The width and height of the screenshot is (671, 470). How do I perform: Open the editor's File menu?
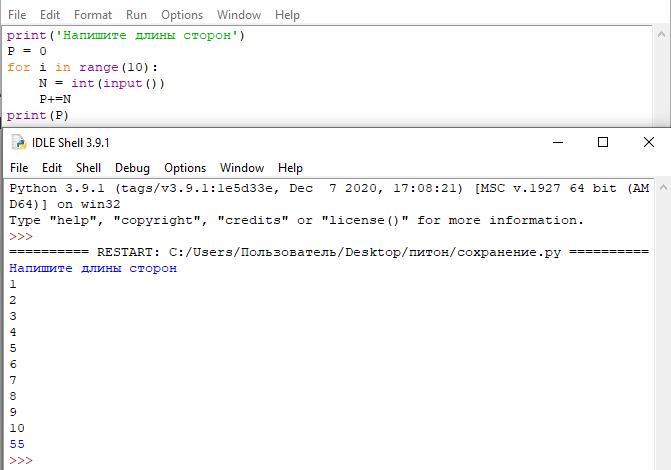click(17, 15)
